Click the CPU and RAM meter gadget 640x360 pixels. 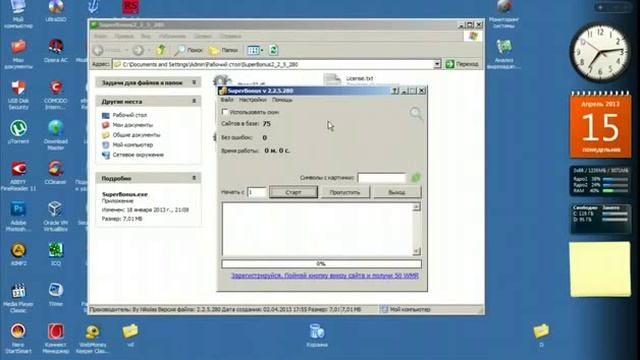[600, 181]
